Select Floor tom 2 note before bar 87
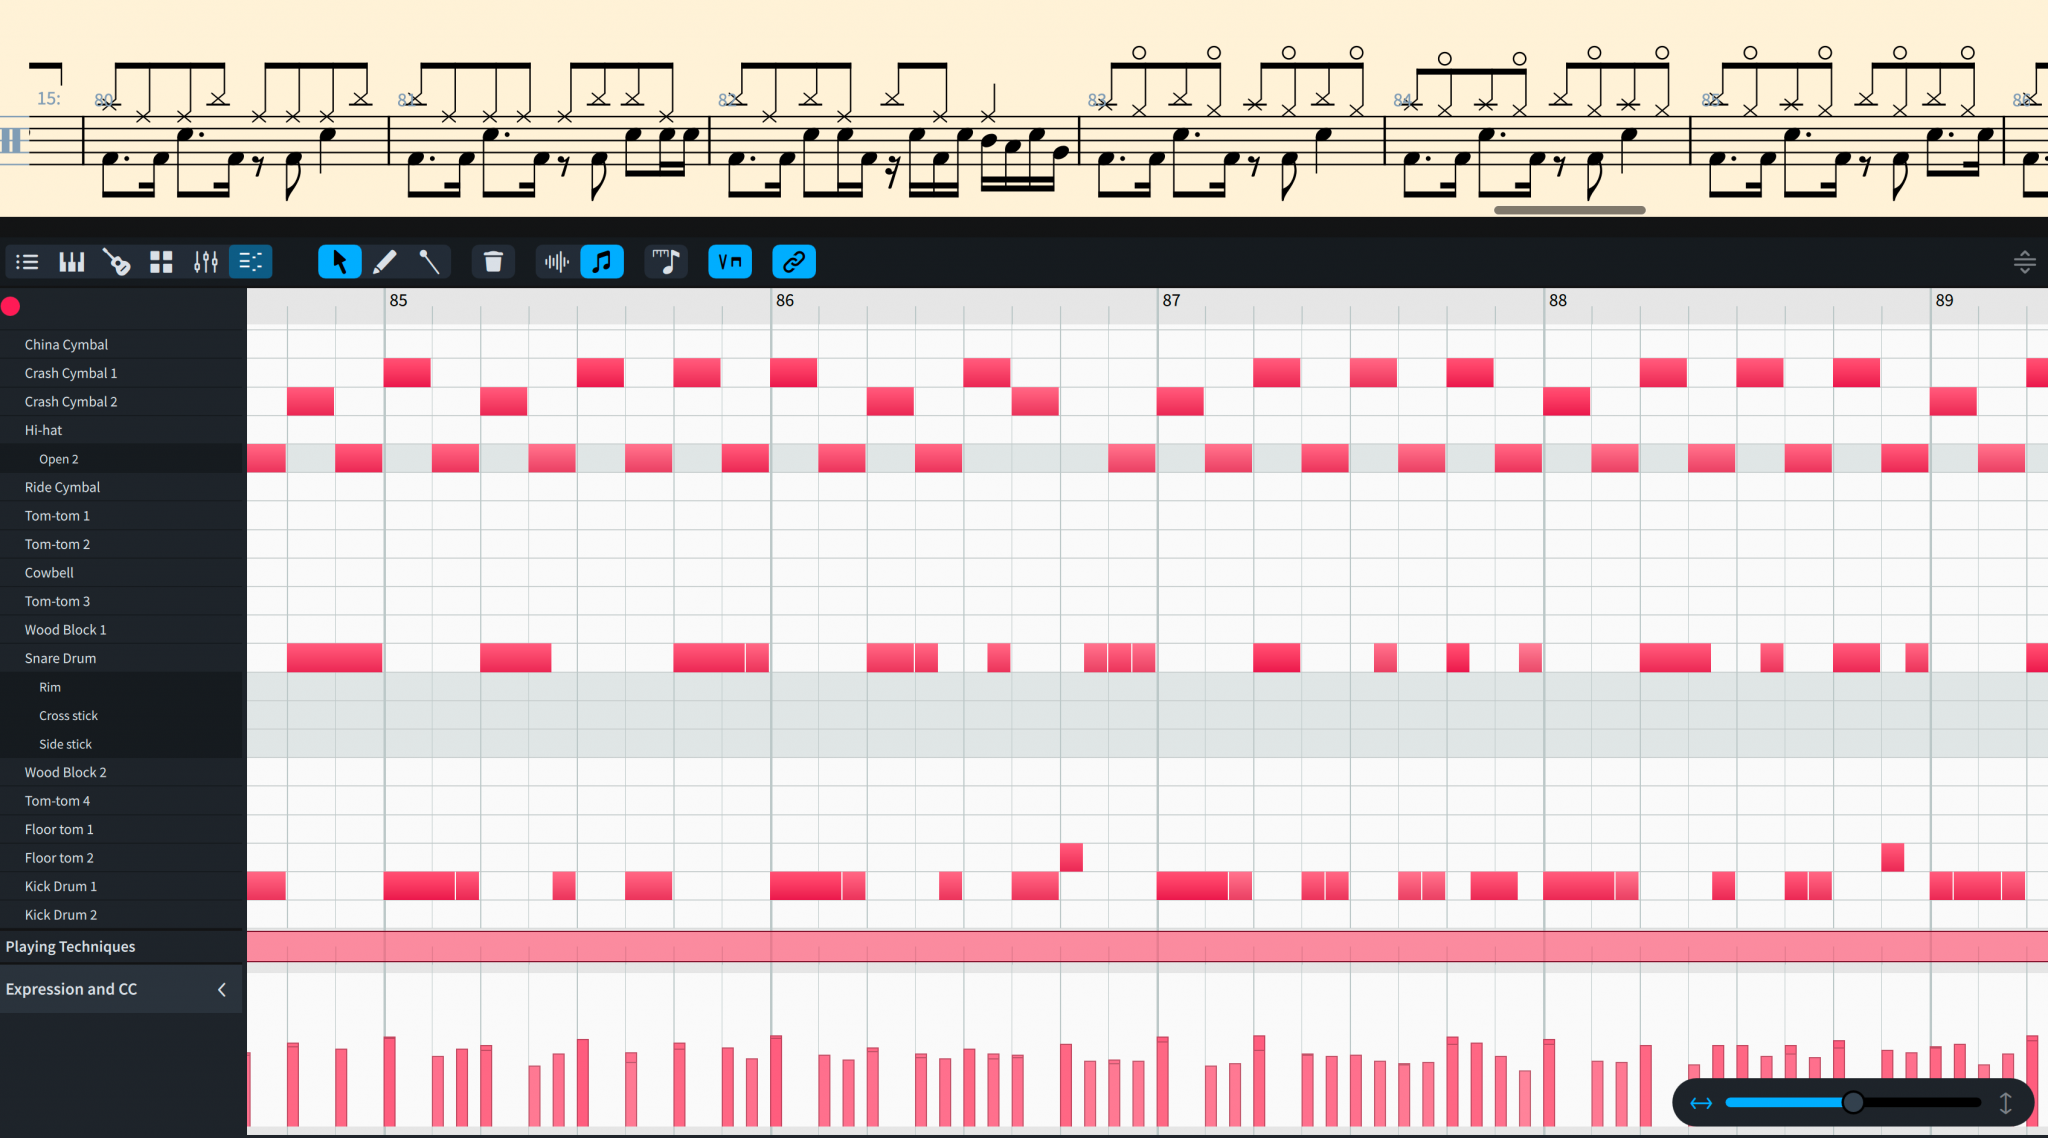Screen dimensions: 2048x1138 [1071, 858]
